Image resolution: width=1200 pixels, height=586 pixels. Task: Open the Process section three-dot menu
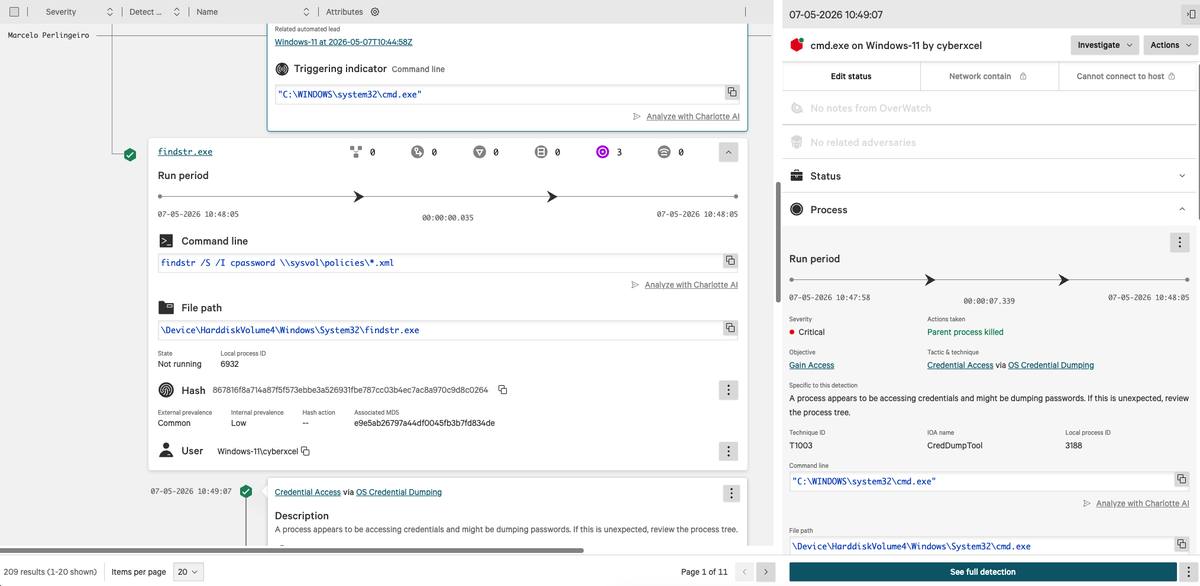tap(1179, 242)
